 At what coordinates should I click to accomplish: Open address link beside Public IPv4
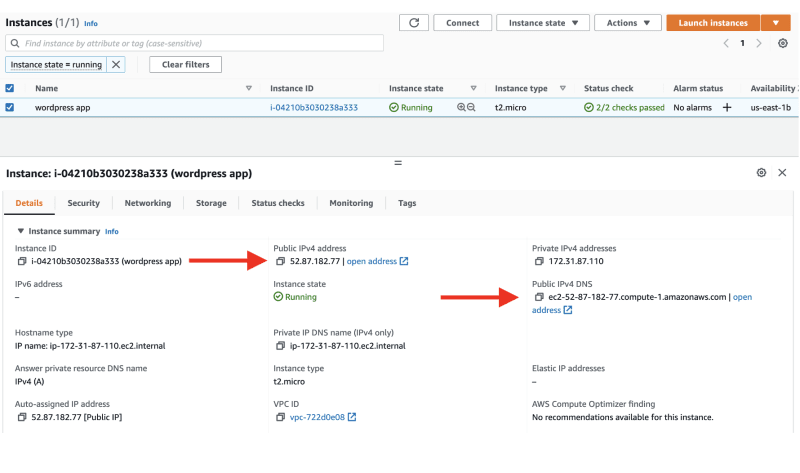click(x=377, y=261)
